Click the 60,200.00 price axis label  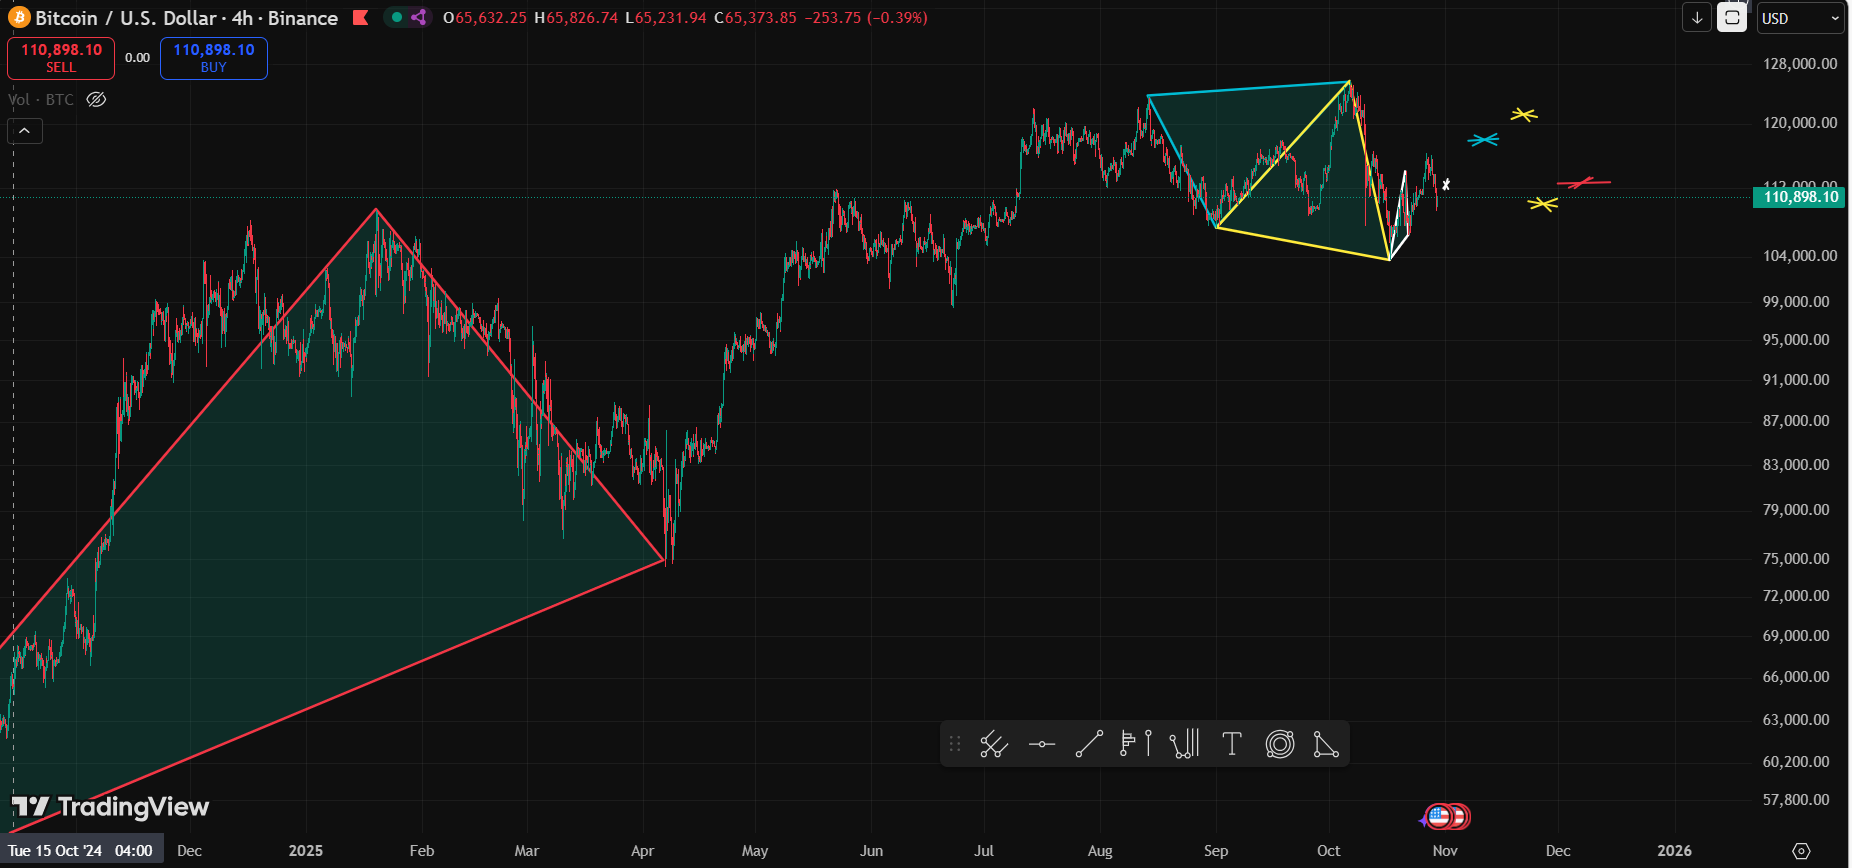[1796, 762]
